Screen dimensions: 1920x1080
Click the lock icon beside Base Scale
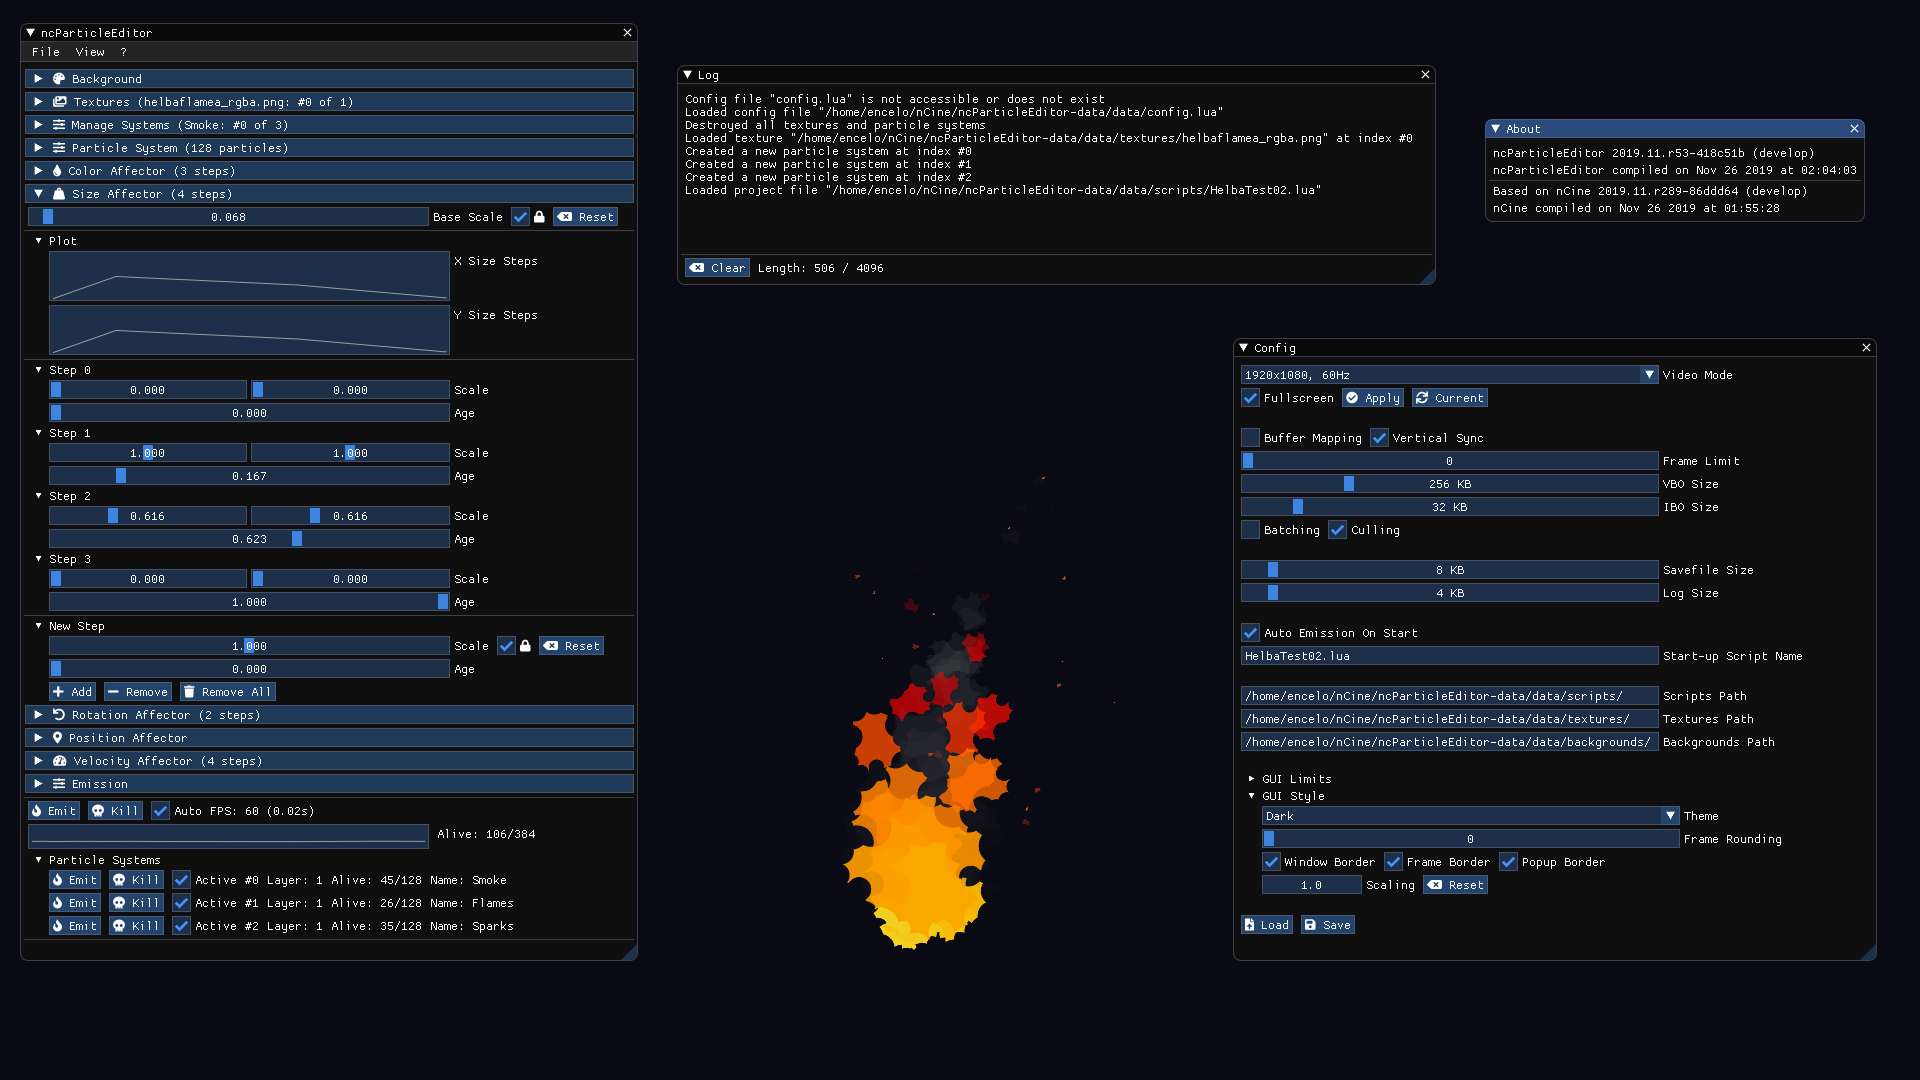coord(539,217)
